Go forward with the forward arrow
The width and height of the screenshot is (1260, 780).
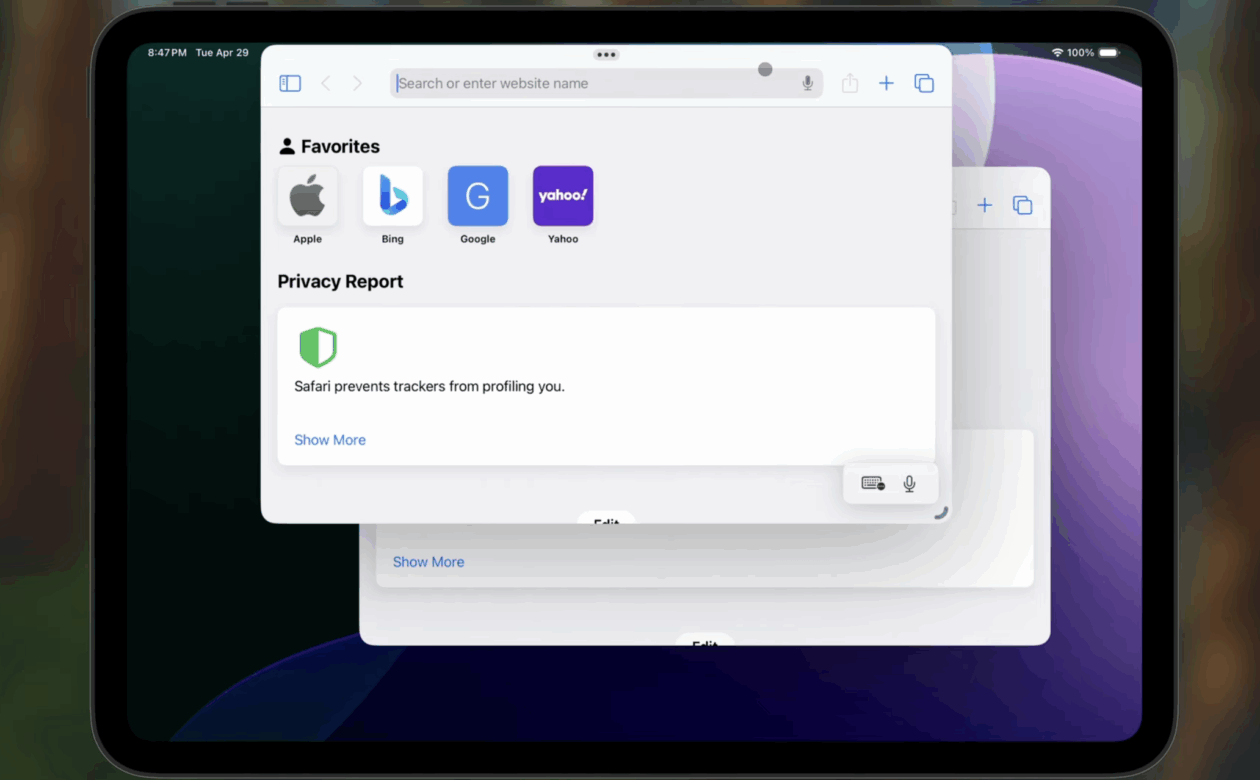point(357,84)
